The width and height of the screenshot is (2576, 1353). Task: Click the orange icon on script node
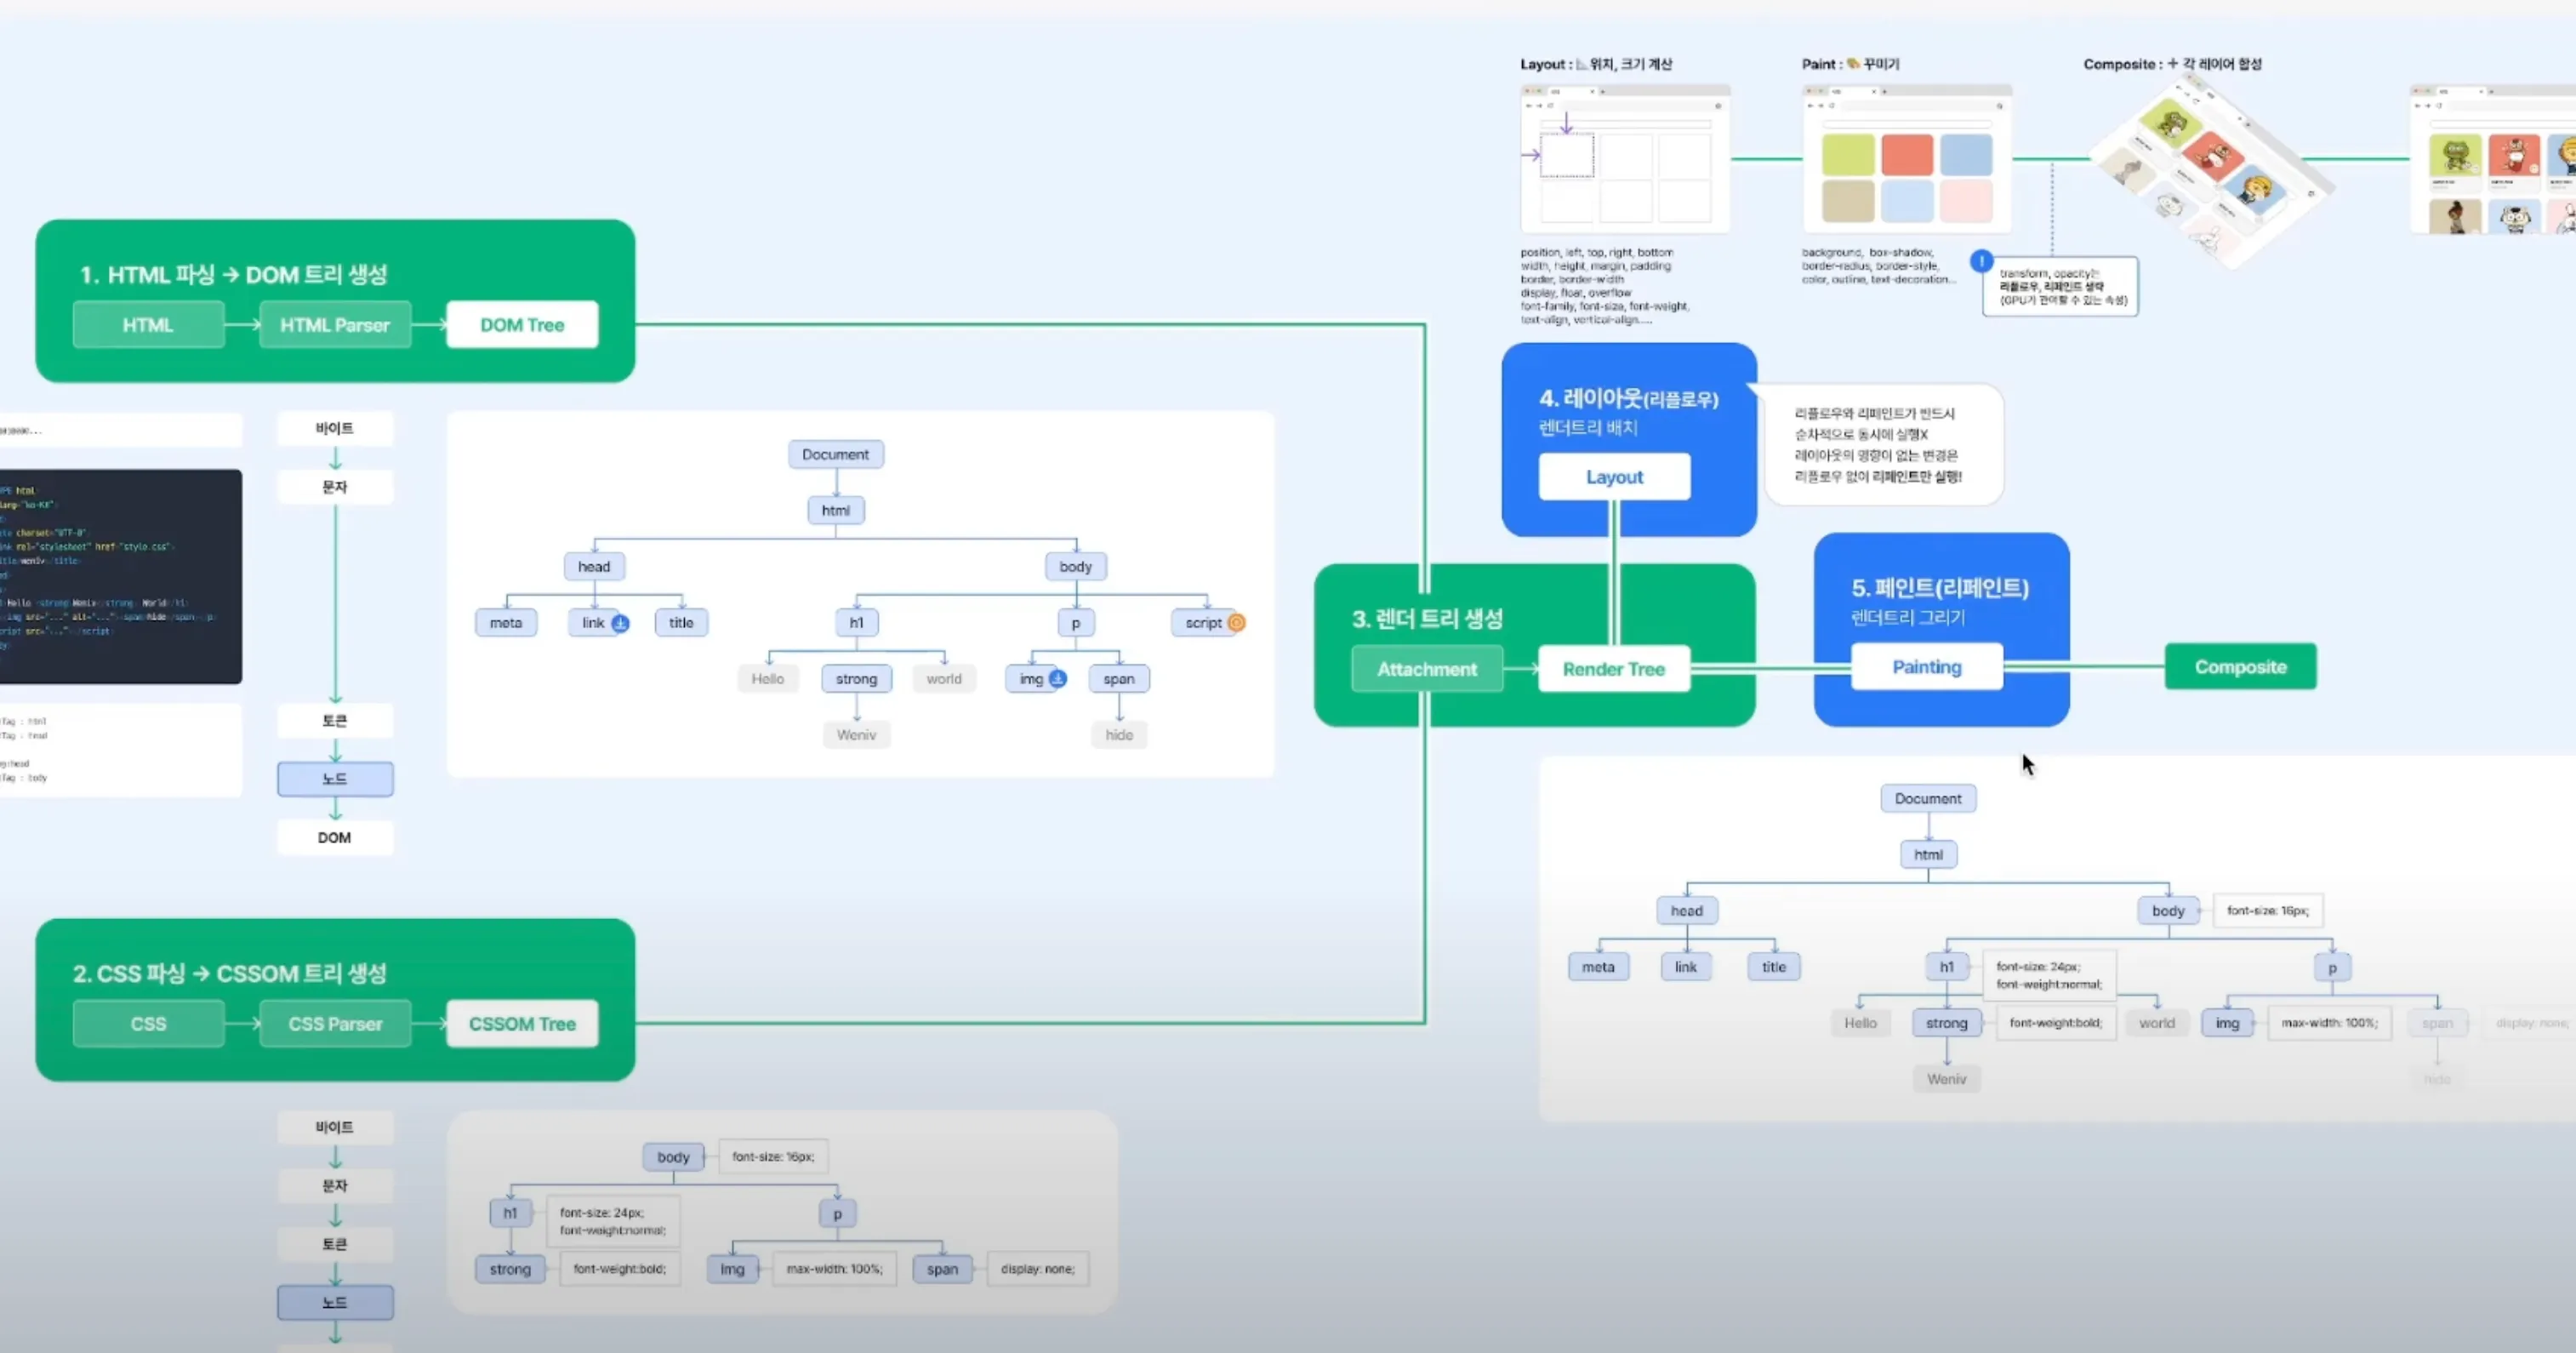click(x=1236, y=623)
